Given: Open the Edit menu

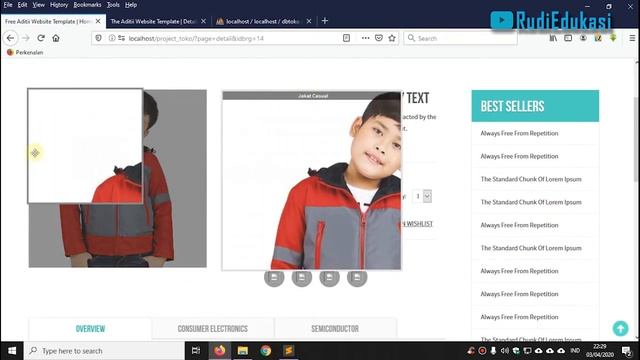Looking at the screenshot, I should (22, 5).
